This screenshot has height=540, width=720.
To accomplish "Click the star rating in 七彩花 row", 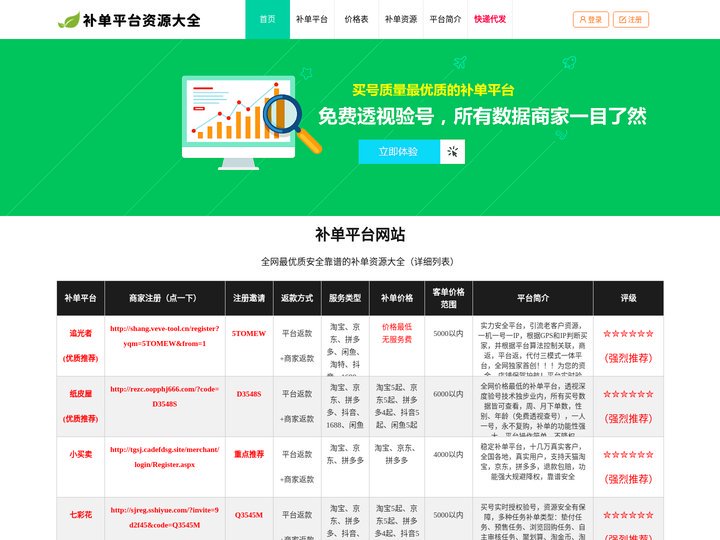I will [x=629, y=515].
